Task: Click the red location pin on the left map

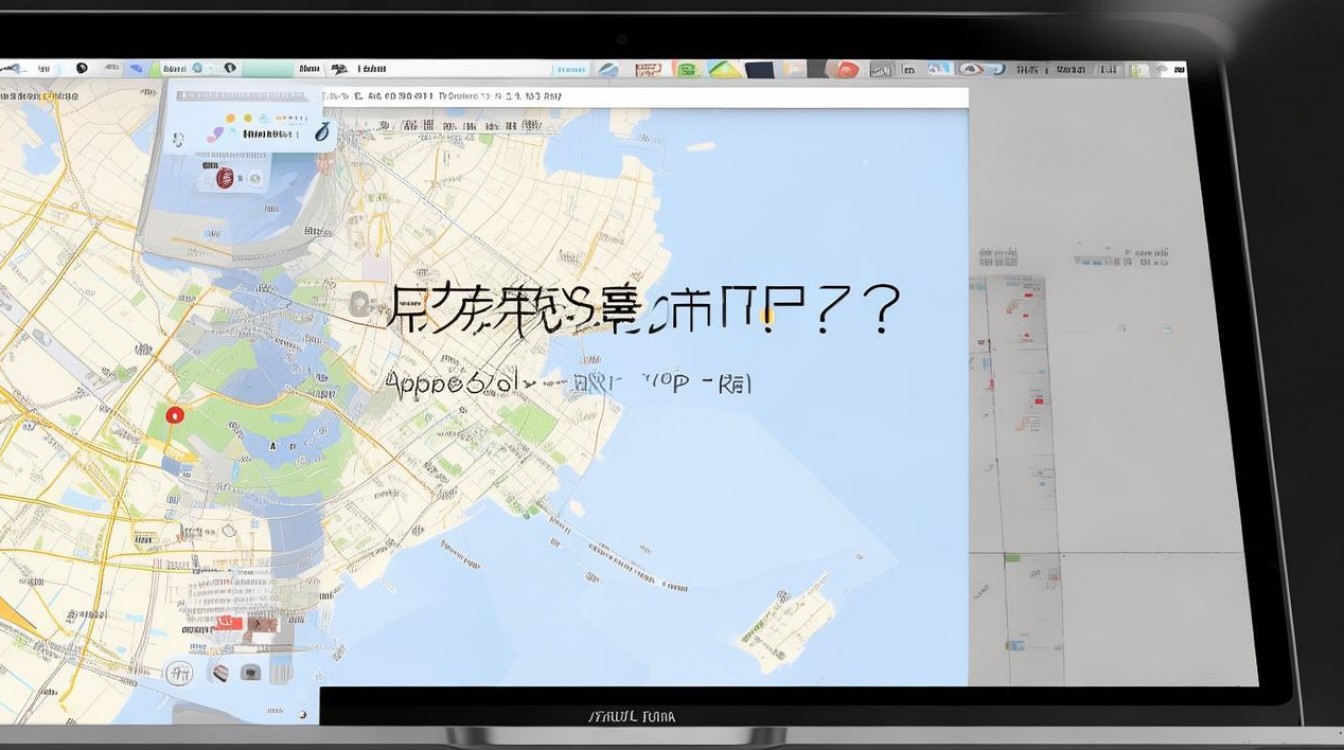Action: click(x=175, y=413)
